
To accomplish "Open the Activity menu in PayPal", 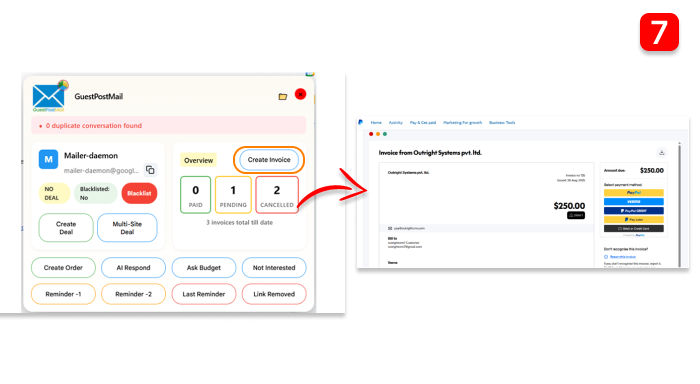I will click(396, 122).
